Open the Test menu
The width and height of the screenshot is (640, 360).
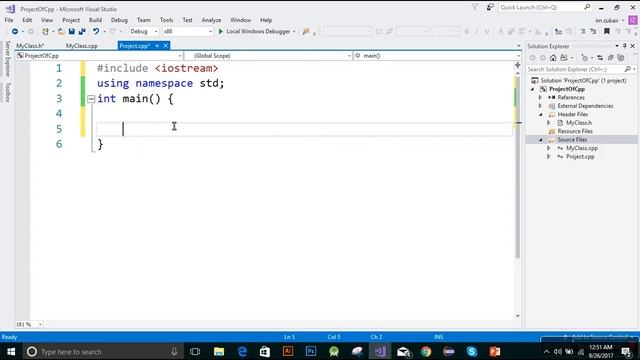tap(187, 20)
